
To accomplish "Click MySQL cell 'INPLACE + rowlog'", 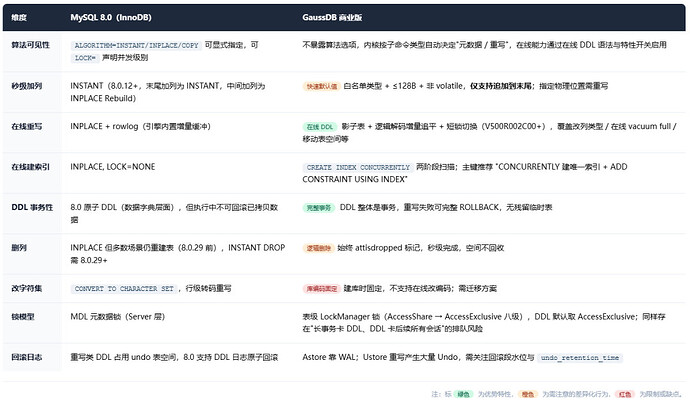I will 140,126.
